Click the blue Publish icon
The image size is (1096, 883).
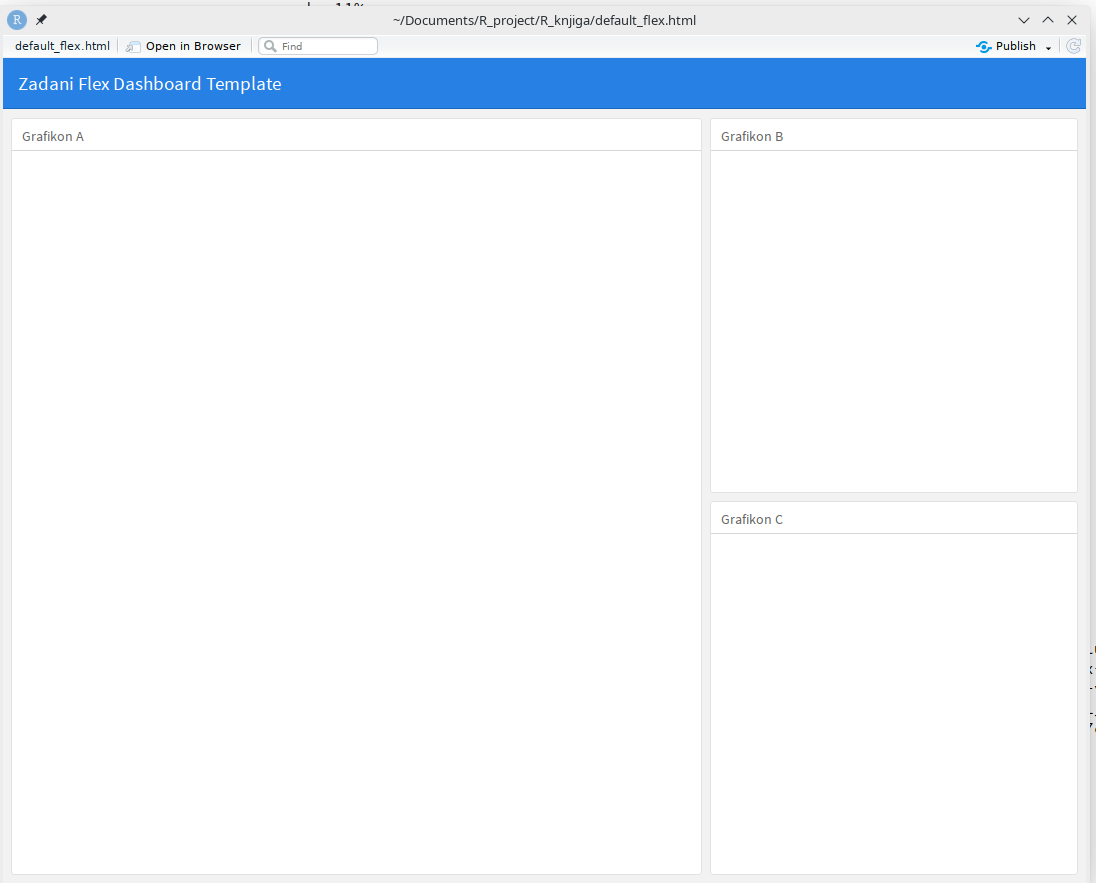pos(983,46)
